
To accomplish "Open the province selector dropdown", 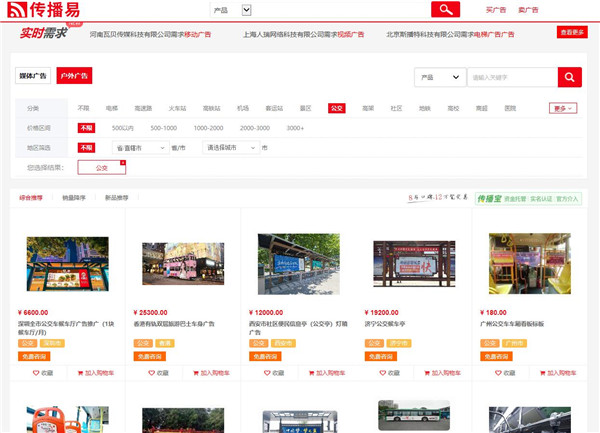I will tap(139, 148).
